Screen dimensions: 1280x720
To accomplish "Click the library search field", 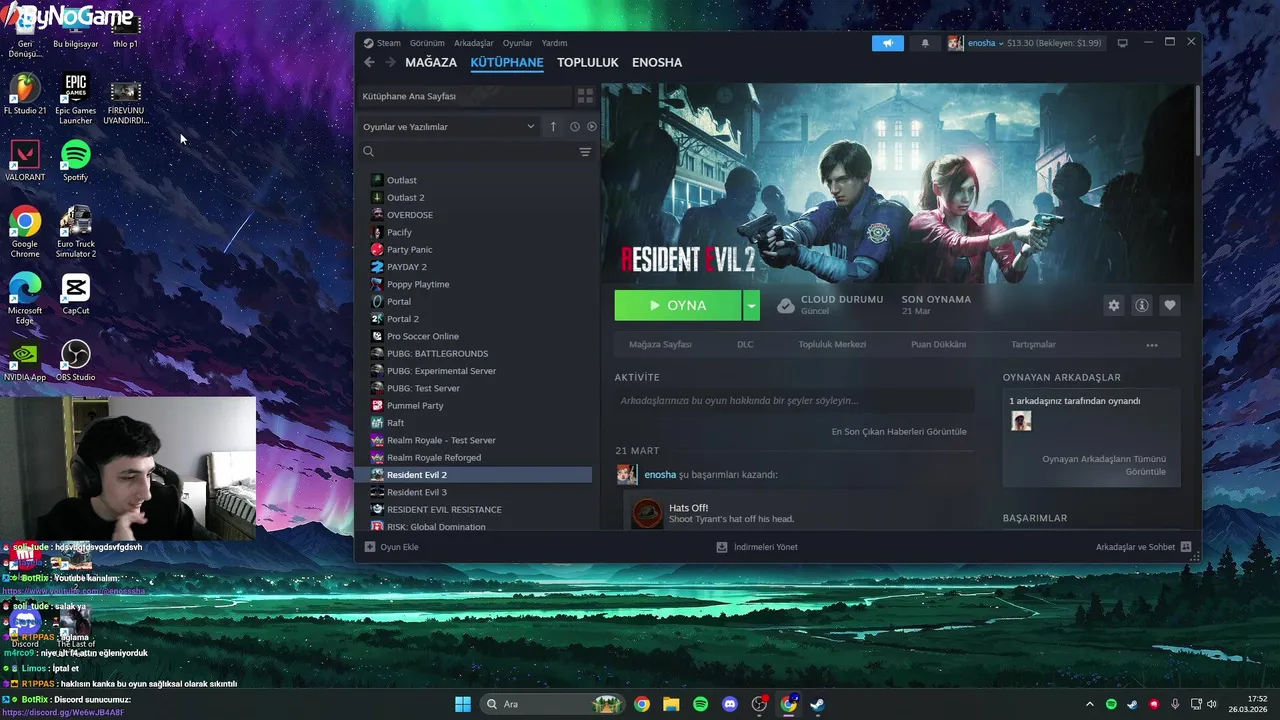I will [x=467, y=152].
